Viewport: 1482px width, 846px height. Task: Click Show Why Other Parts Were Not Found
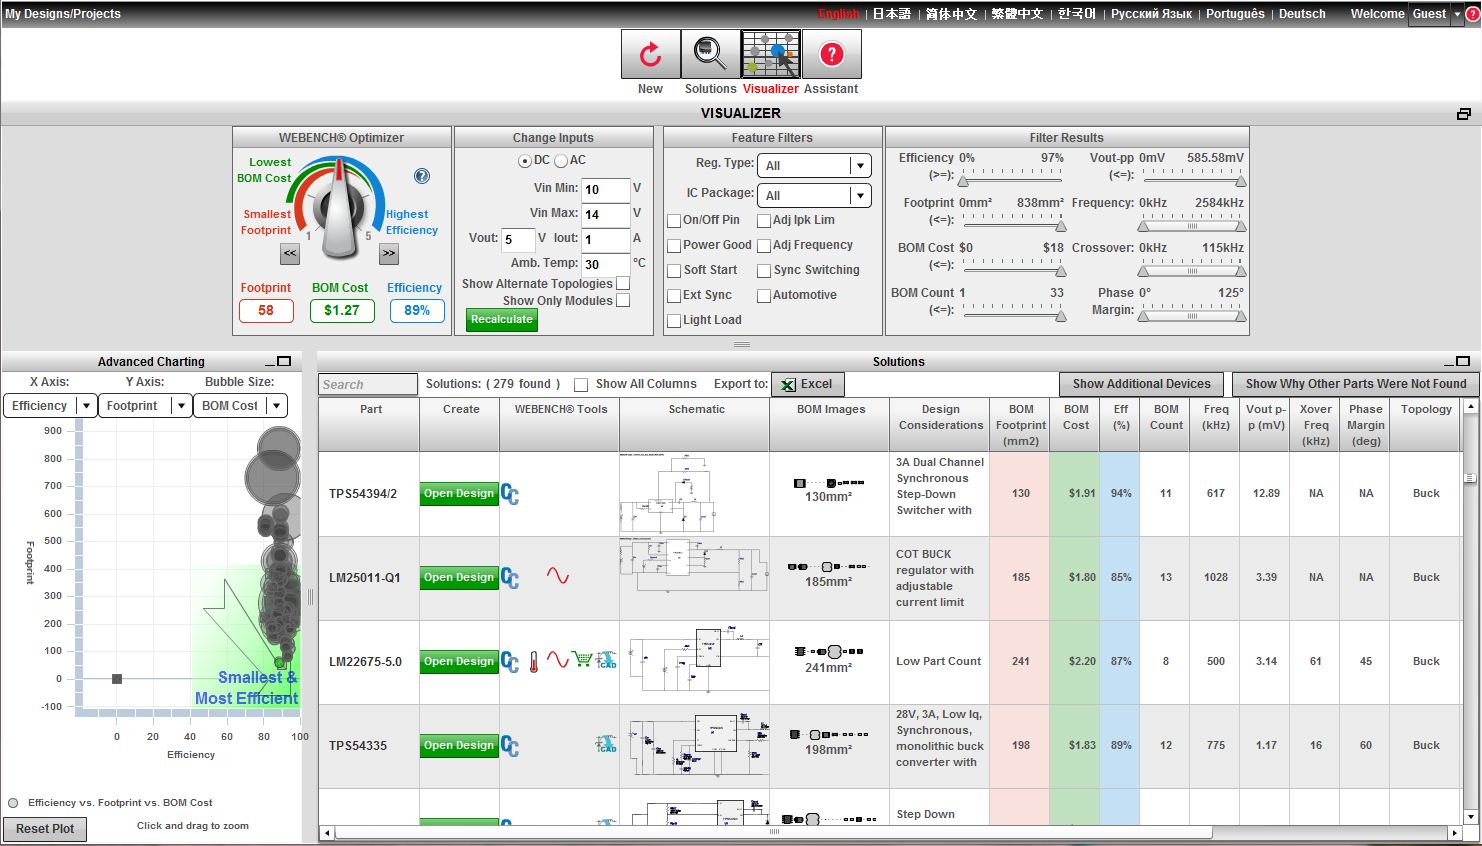click(x=1356, y=384)
